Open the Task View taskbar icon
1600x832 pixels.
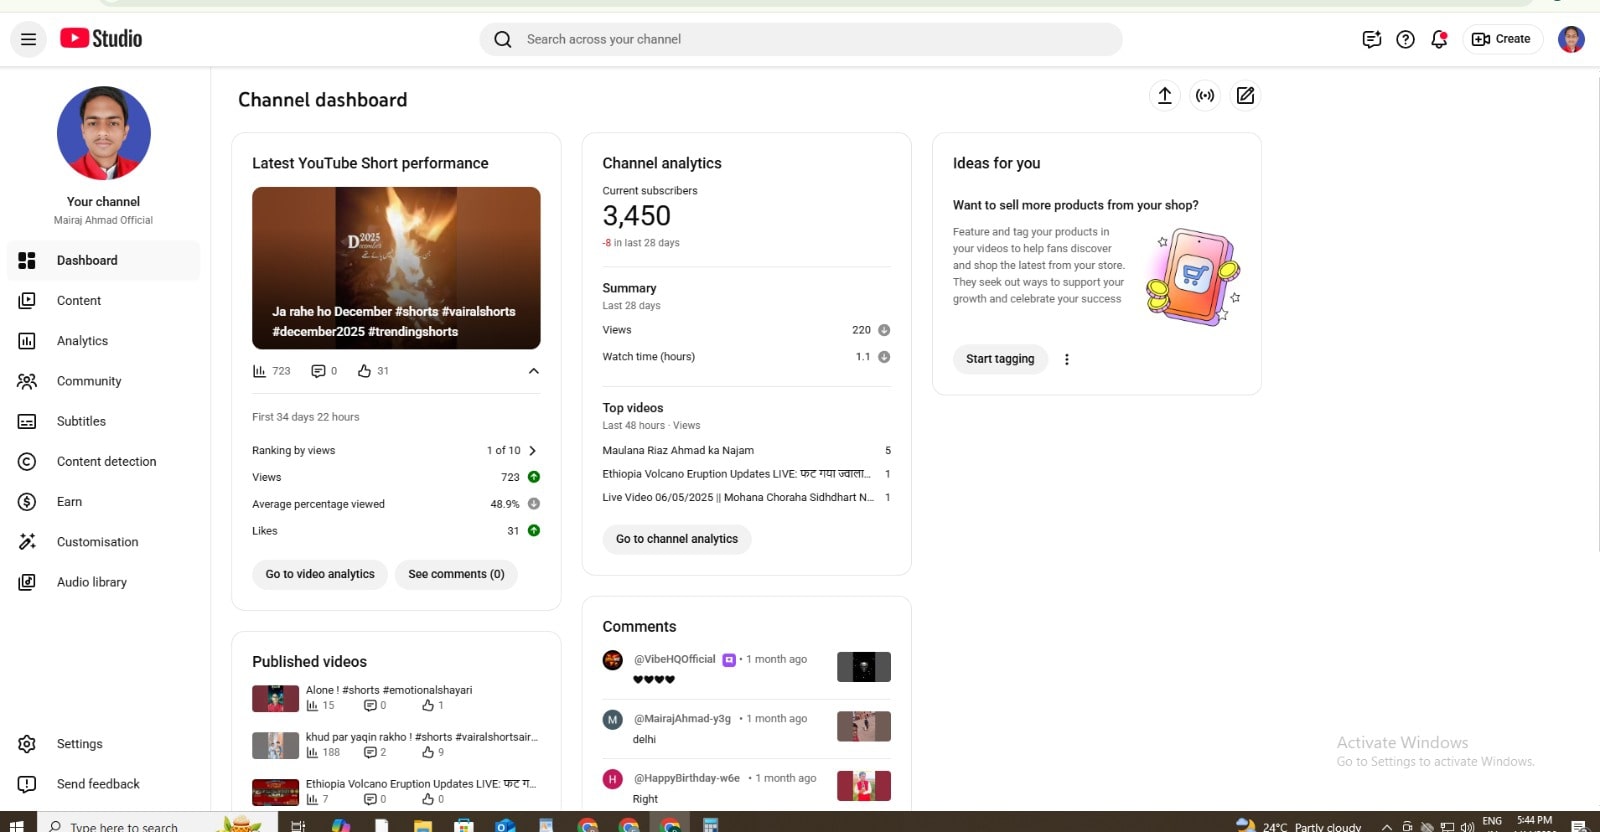(x=298, y=825)
